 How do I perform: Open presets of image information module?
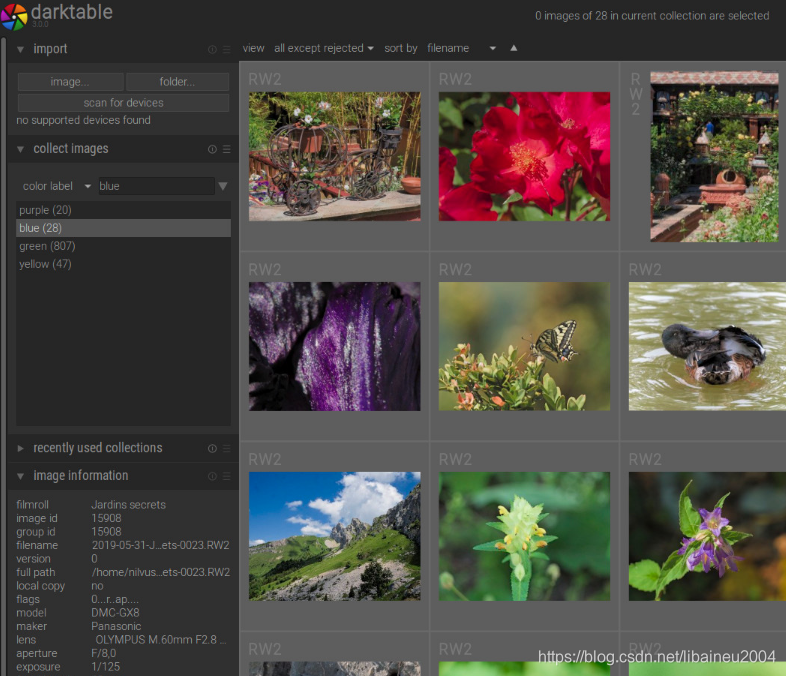pyautogui.click(x=227, y=476)
